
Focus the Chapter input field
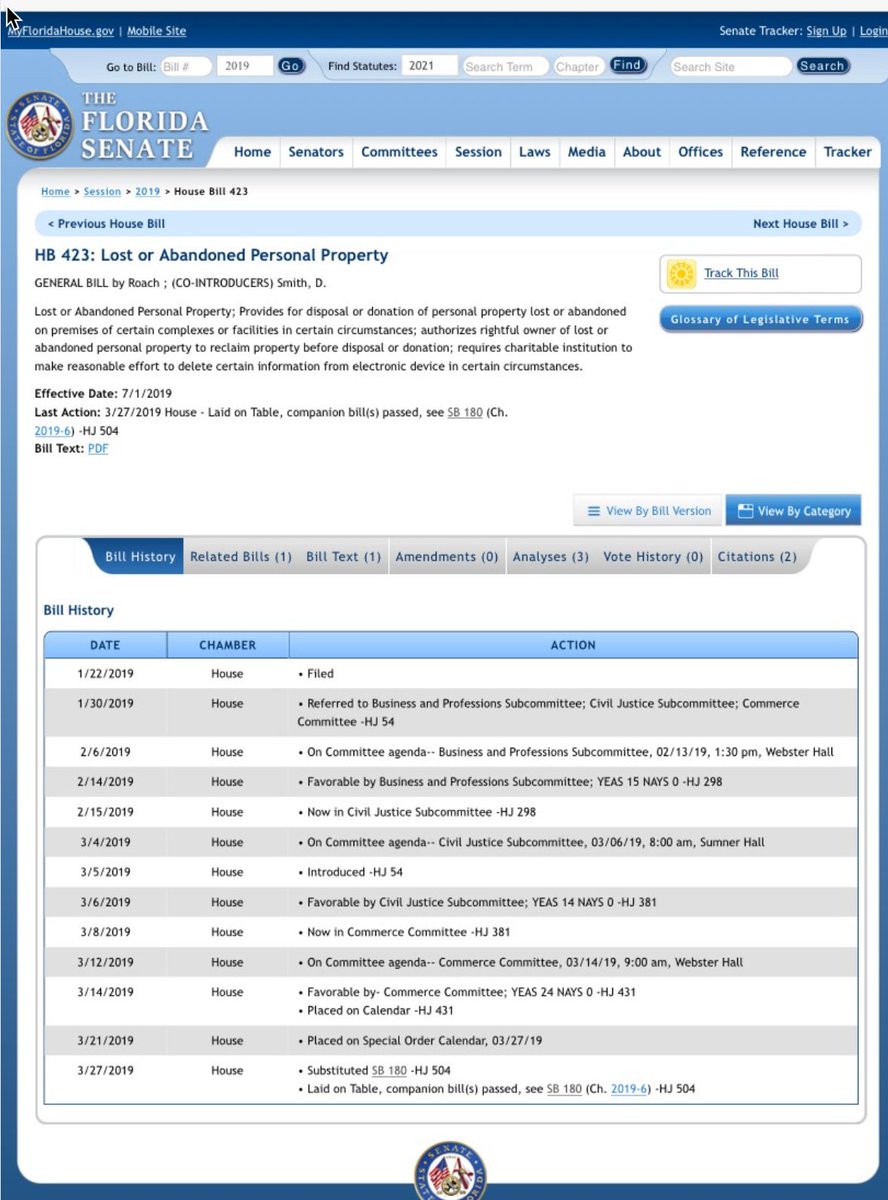[579, 66]
